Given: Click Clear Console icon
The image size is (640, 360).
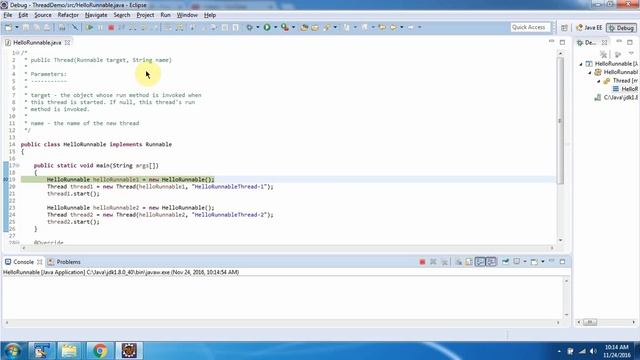Looking at the screenshot, I should pyautogui.click(x=458, y=262).
